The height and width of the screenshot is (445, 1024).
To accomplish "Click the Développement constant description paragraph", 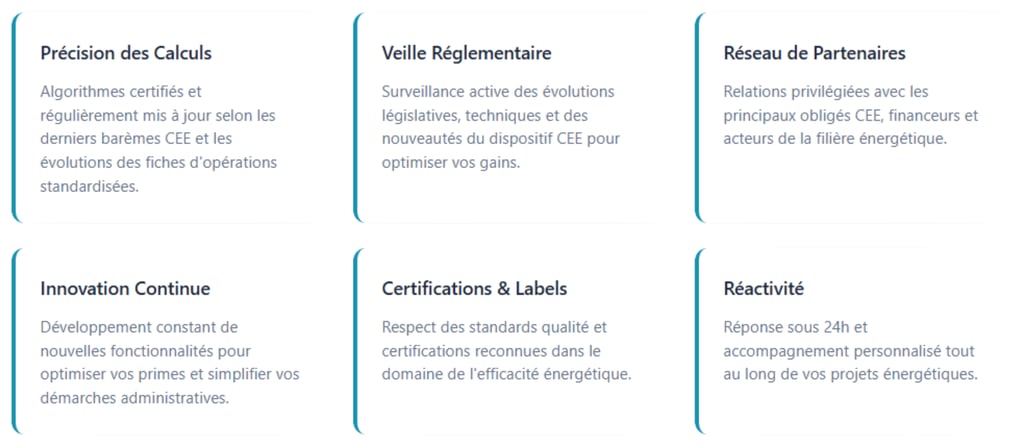I will (x=170, y=363).
